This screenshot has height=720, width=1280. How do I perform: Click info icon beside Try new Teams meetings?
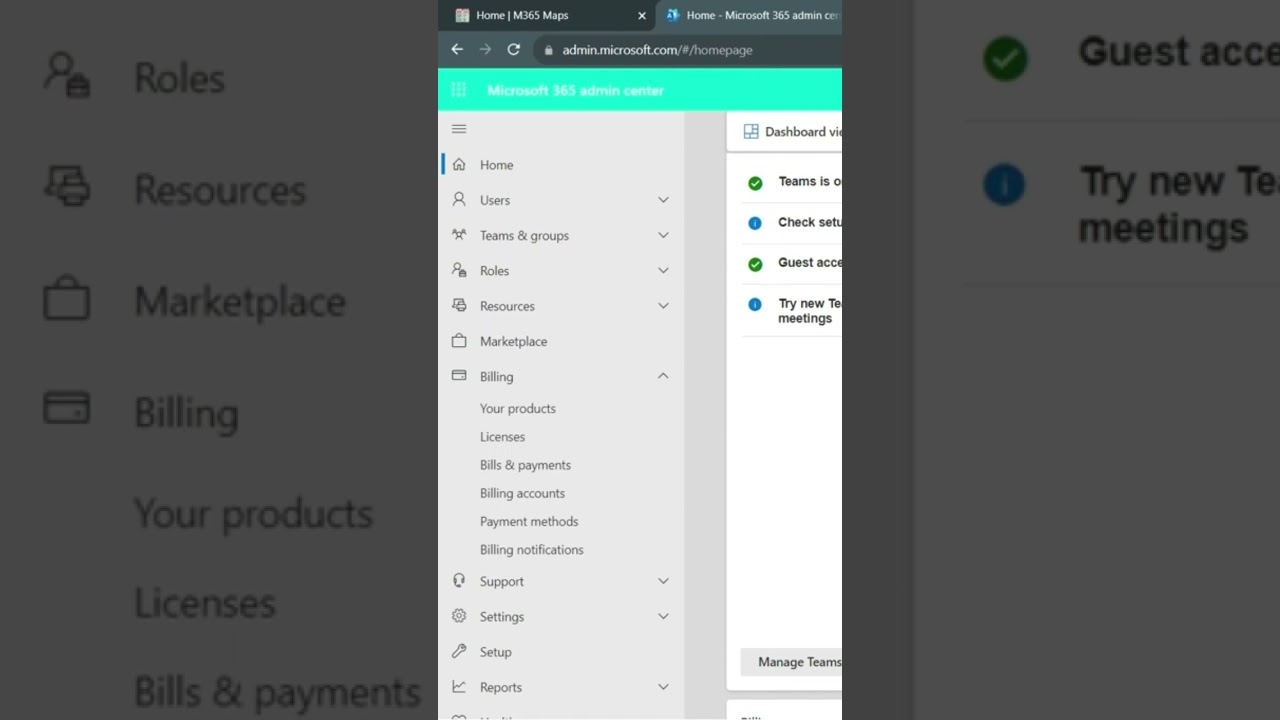click(755, 304)
